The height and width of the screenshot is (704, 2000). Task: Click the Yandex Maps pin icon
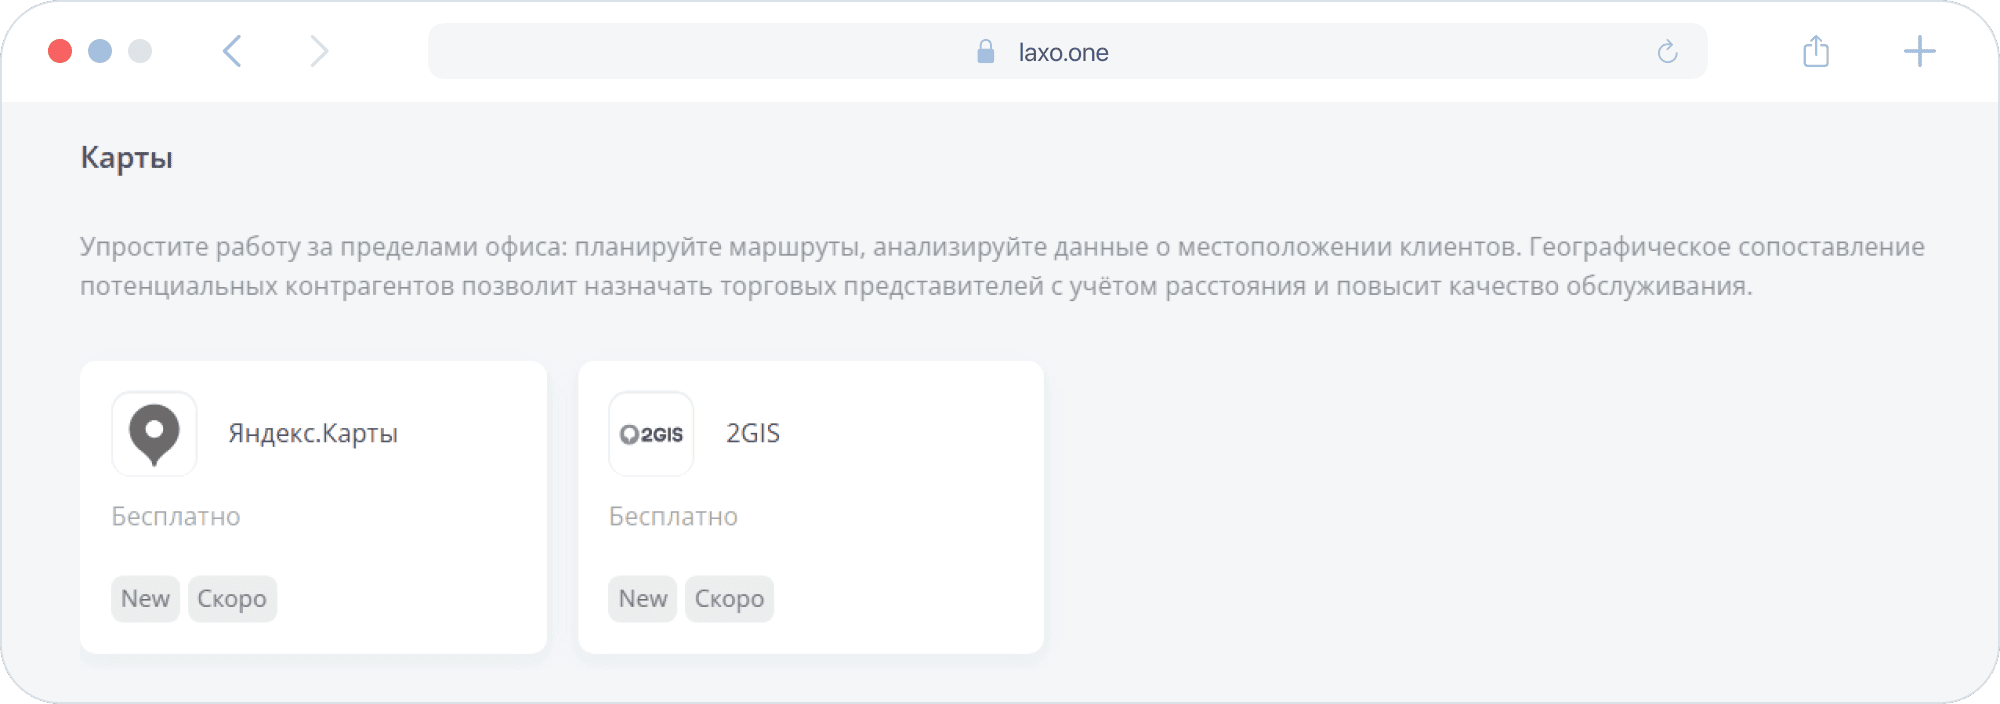click(x=154, y=434)
